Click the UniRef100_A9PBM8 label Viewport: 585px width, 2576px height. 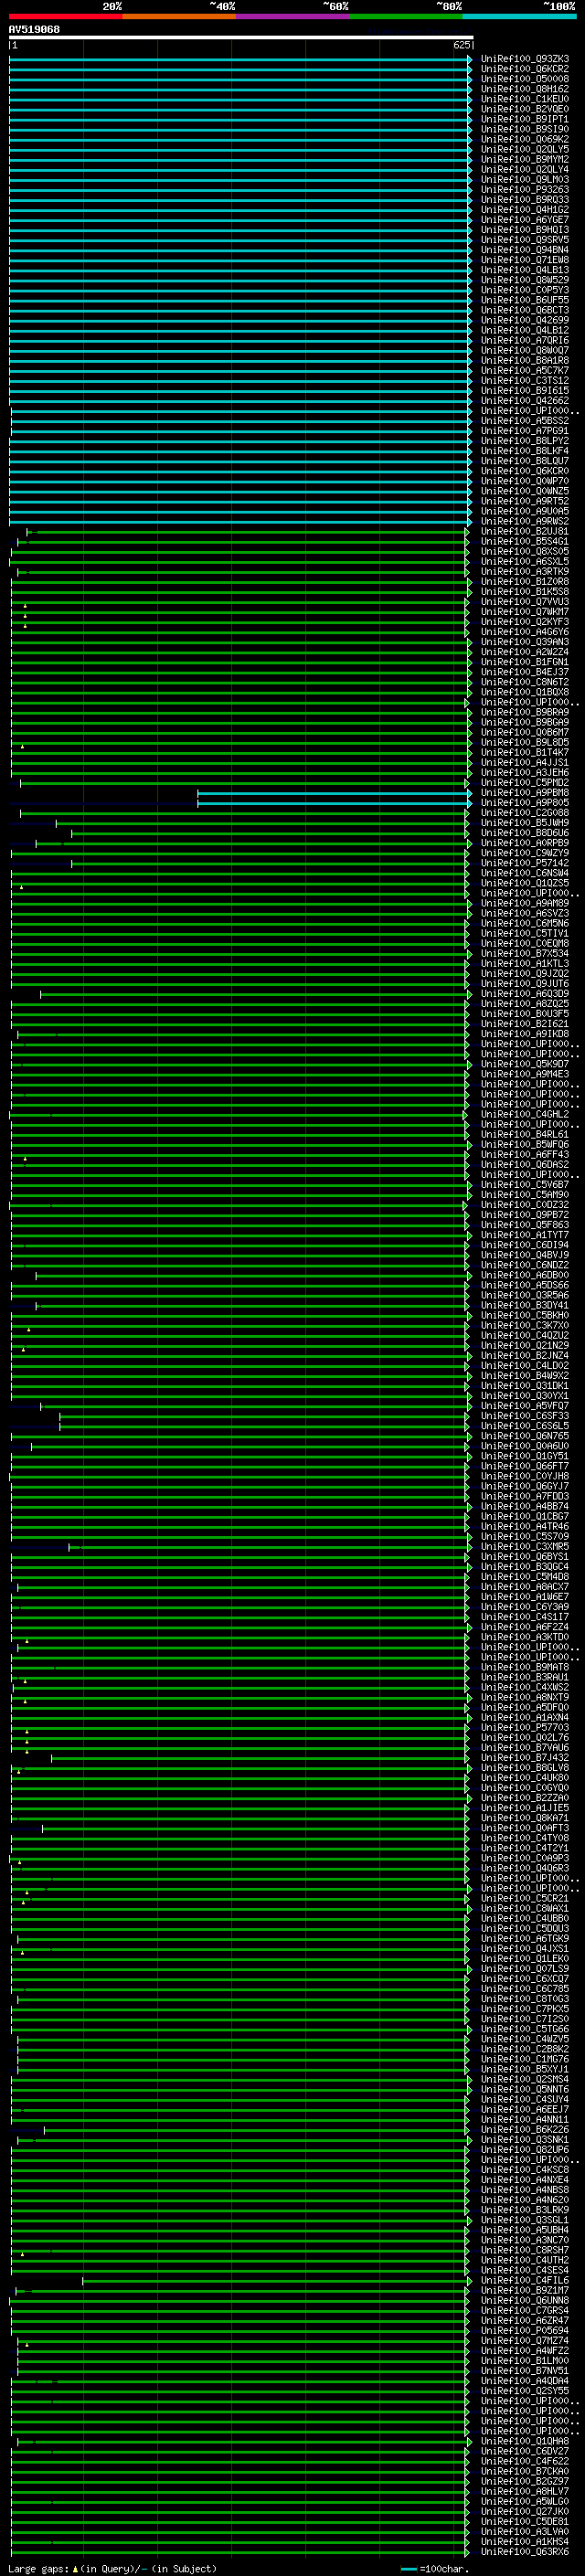(525, 793)
